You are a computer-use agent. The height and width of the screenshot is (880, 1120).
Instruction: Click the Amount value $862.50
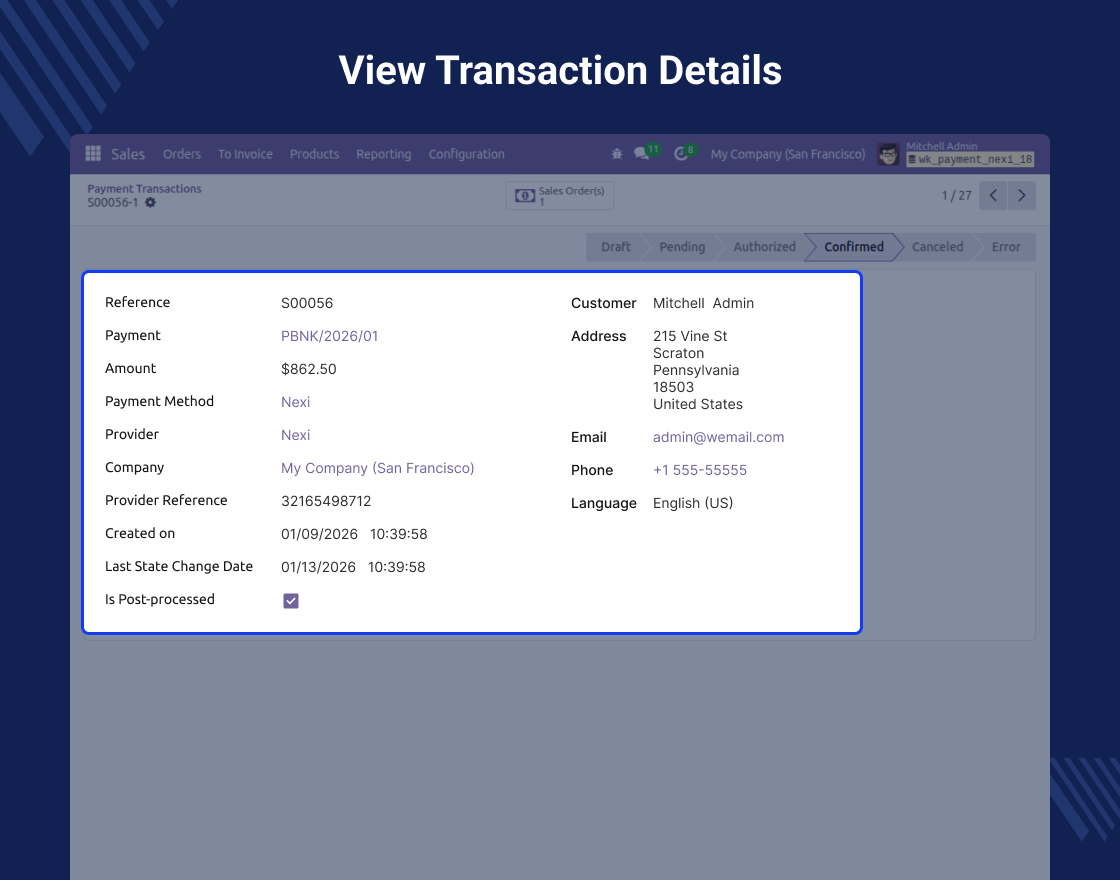coord(309,369)
